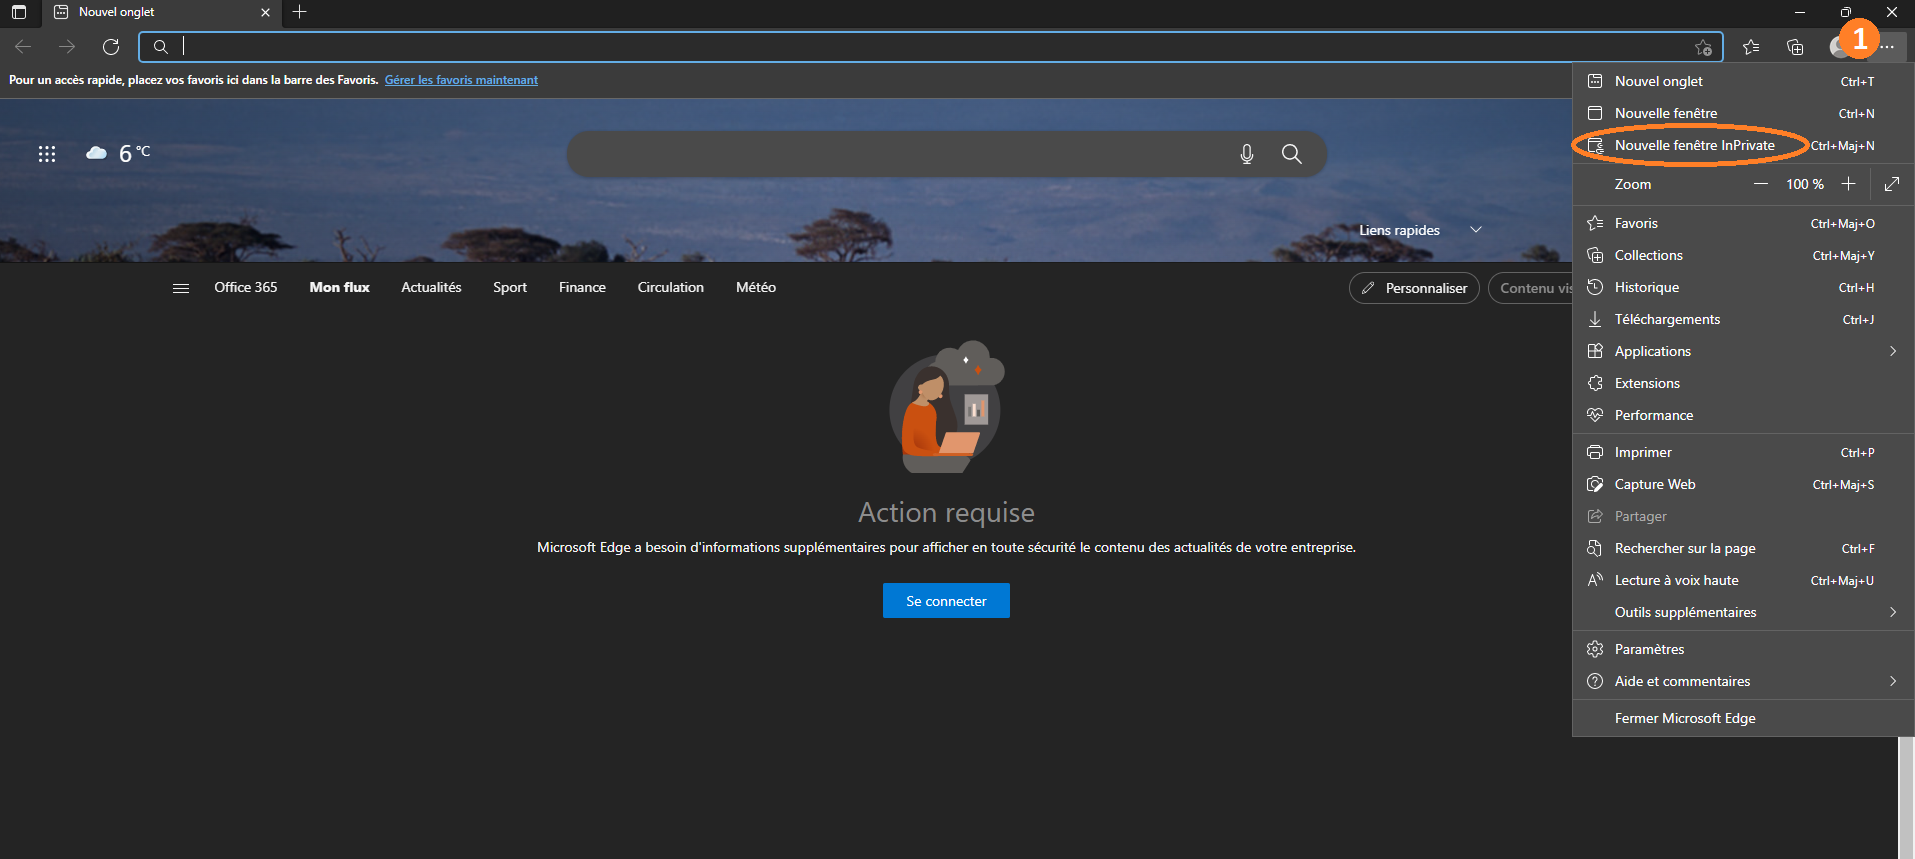Choose Fermer Microsoft Edge
The height and width of the screenshot is (859, 1915).
coord(1743,718)
